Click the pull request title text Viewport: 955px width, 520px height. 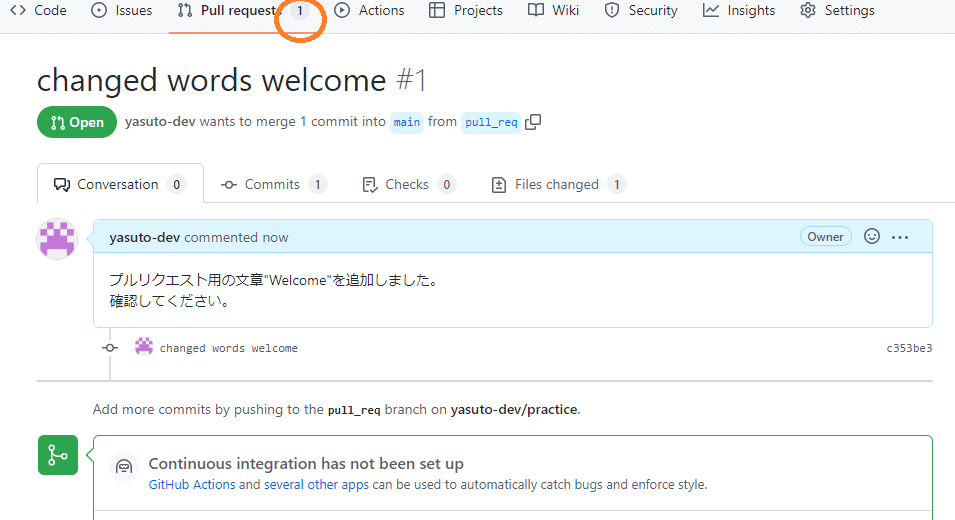(x=211, y=80)
